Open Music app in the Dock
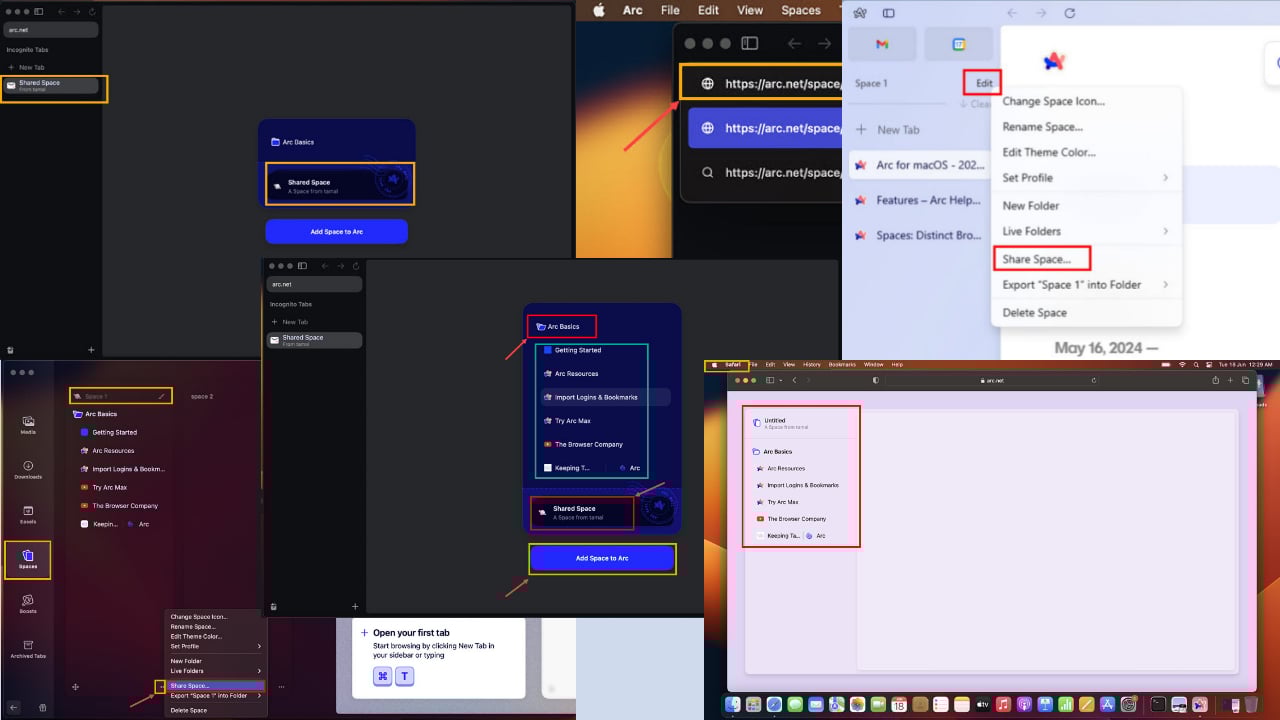This screenshot has width=1280, height=720. coord(1003,705)
